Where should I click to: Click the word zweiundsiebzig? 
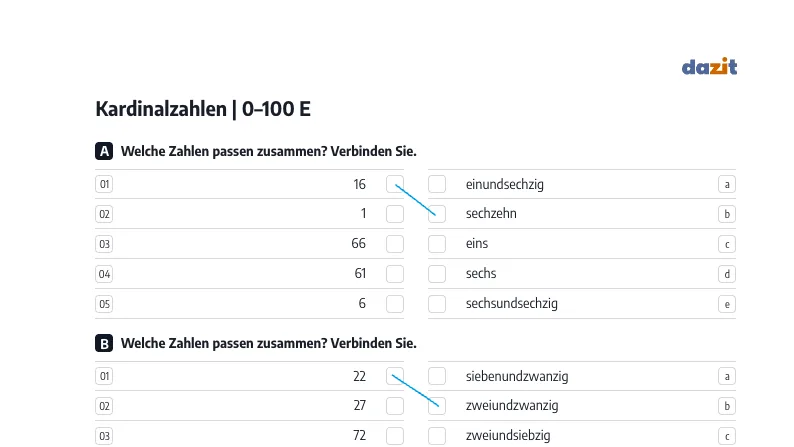coord(508,435)
